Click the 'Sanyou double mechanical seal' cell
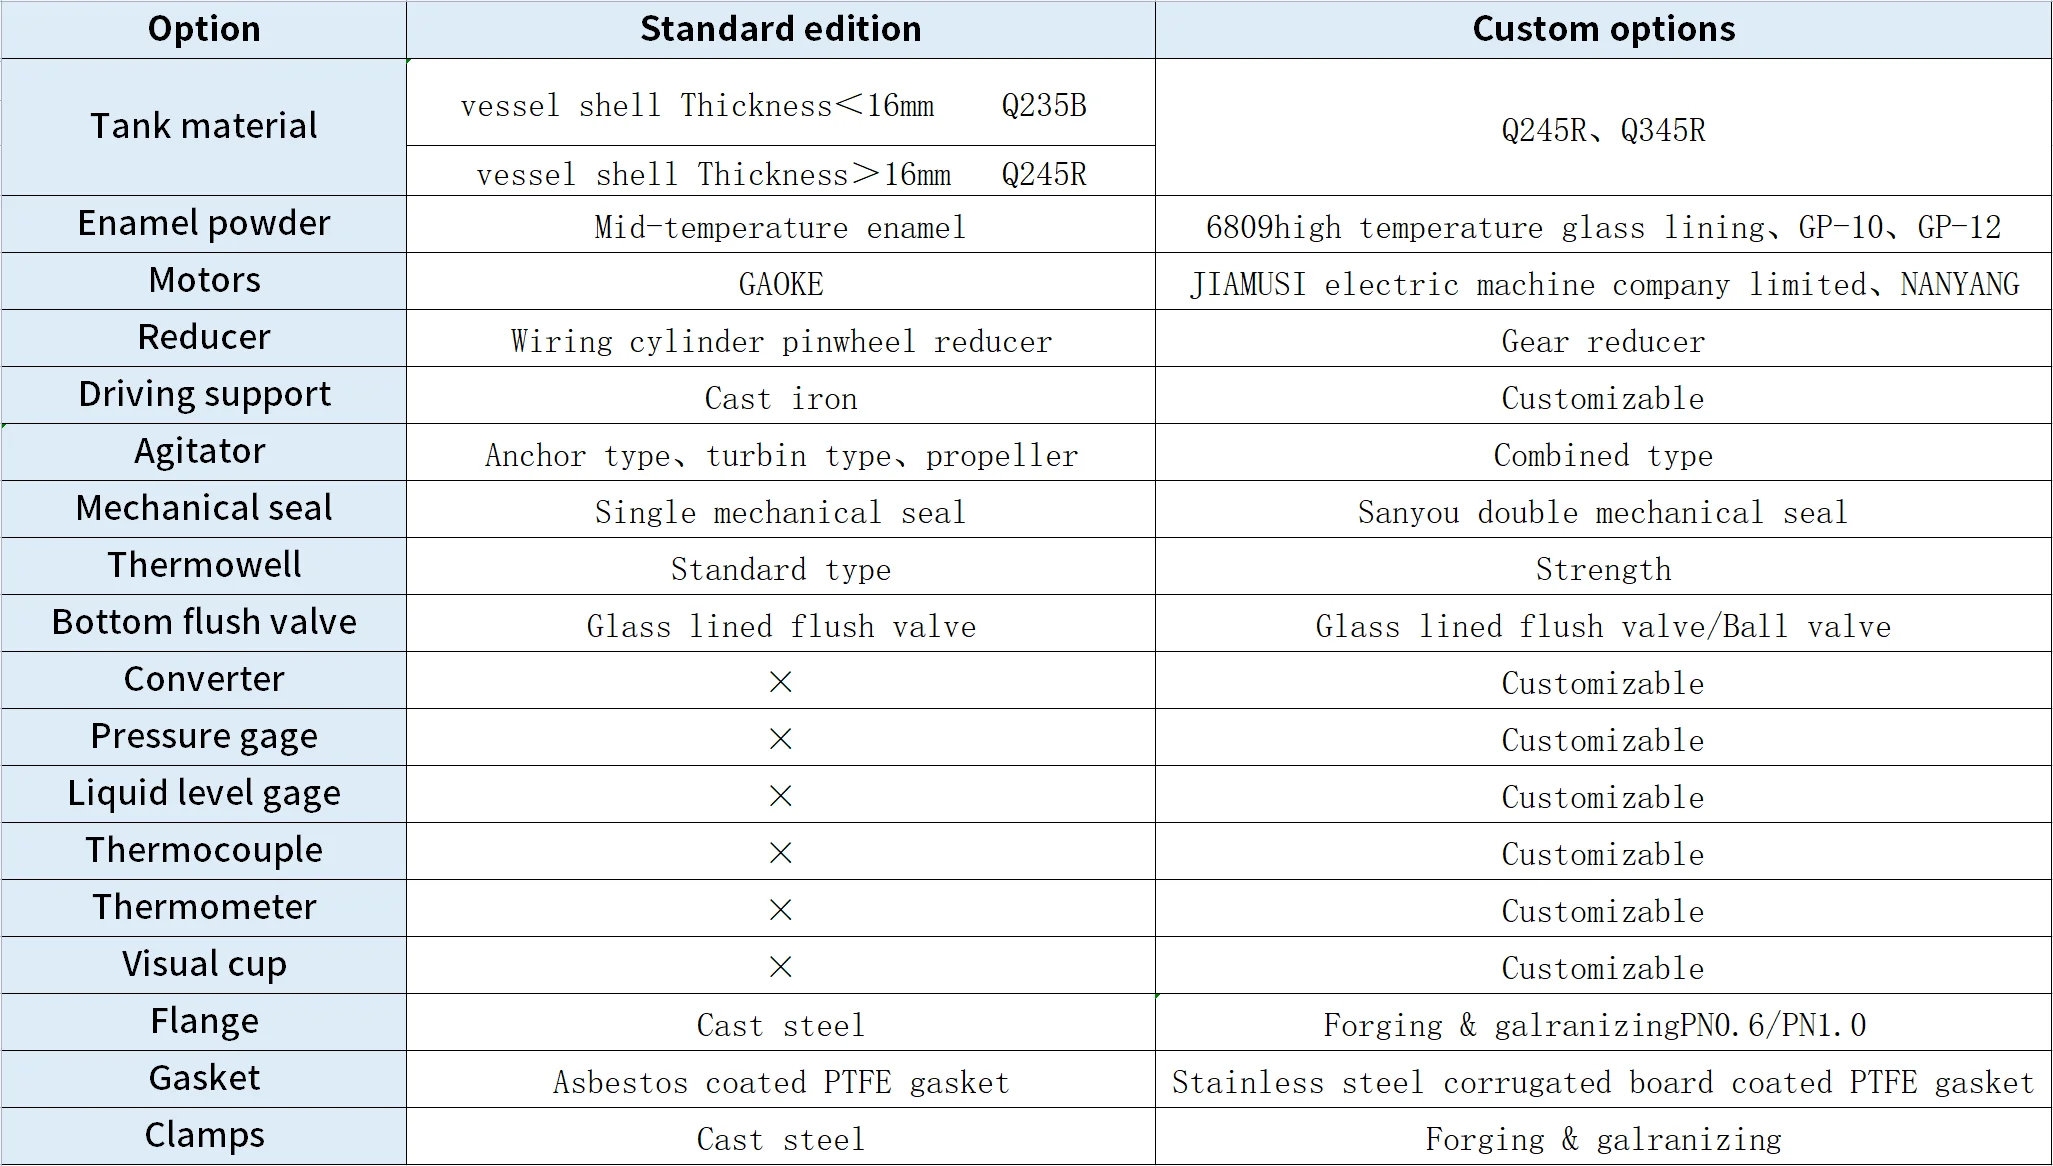This screenshot has height=1166, width=2053. click(1603, 512)
